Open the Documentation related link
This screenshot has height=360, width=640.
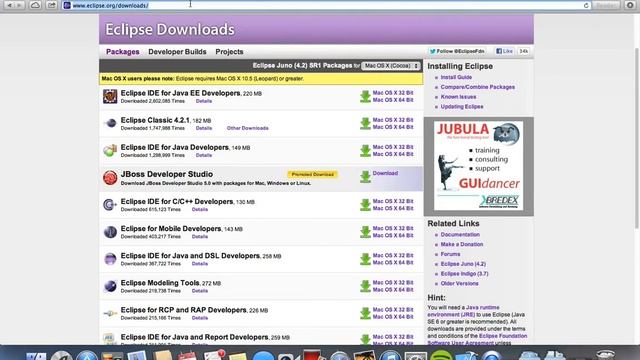460,235
